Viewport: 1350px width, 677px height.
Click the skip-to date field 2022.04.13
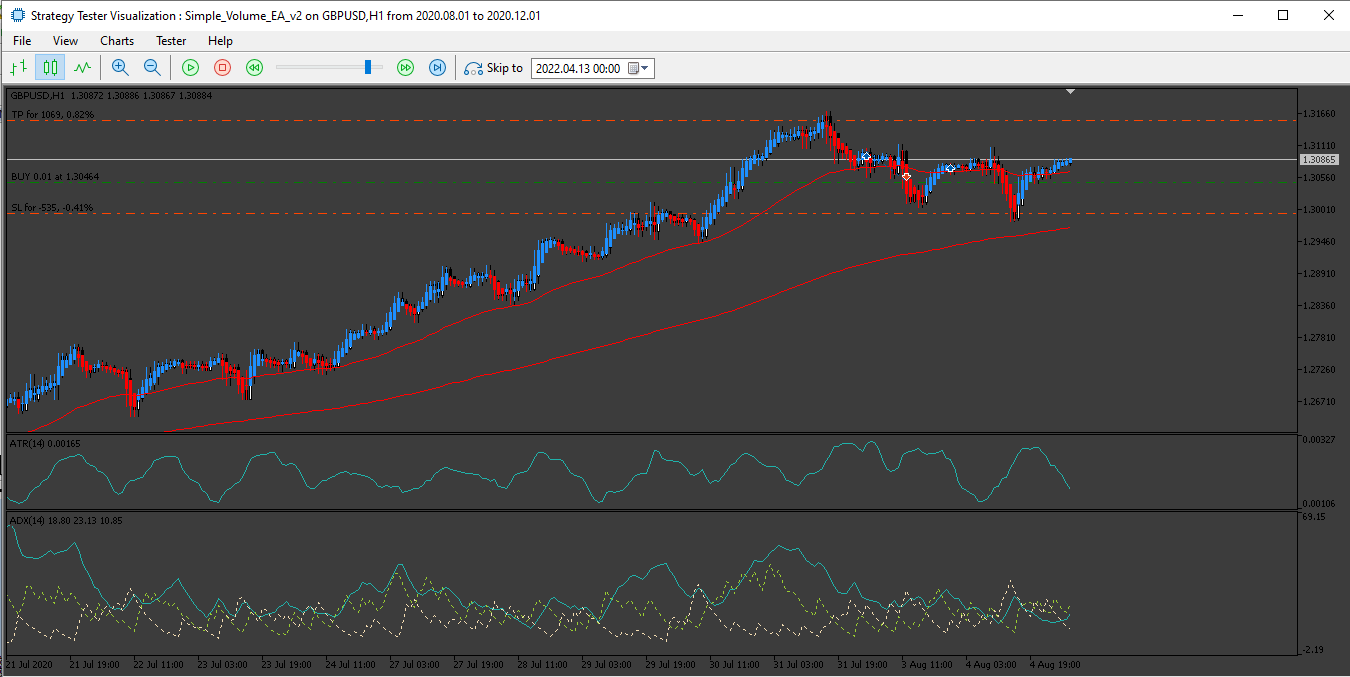pyautogui.click(x=577, y=68)
